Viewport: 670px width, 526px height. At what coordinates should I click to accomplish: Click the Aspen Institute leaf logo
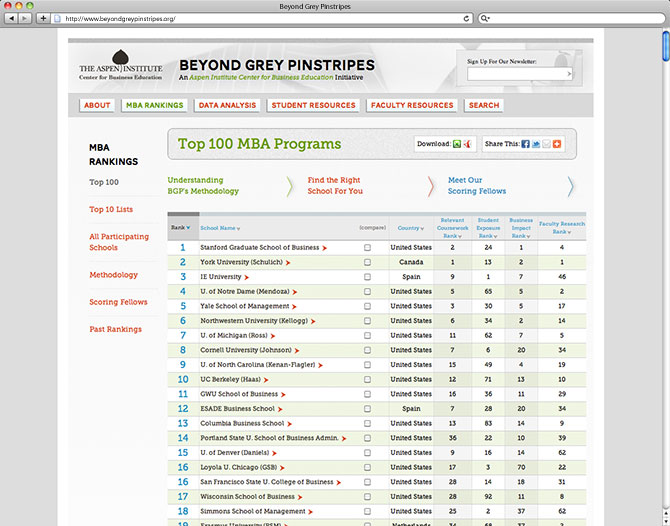click(x=120, y=58)
